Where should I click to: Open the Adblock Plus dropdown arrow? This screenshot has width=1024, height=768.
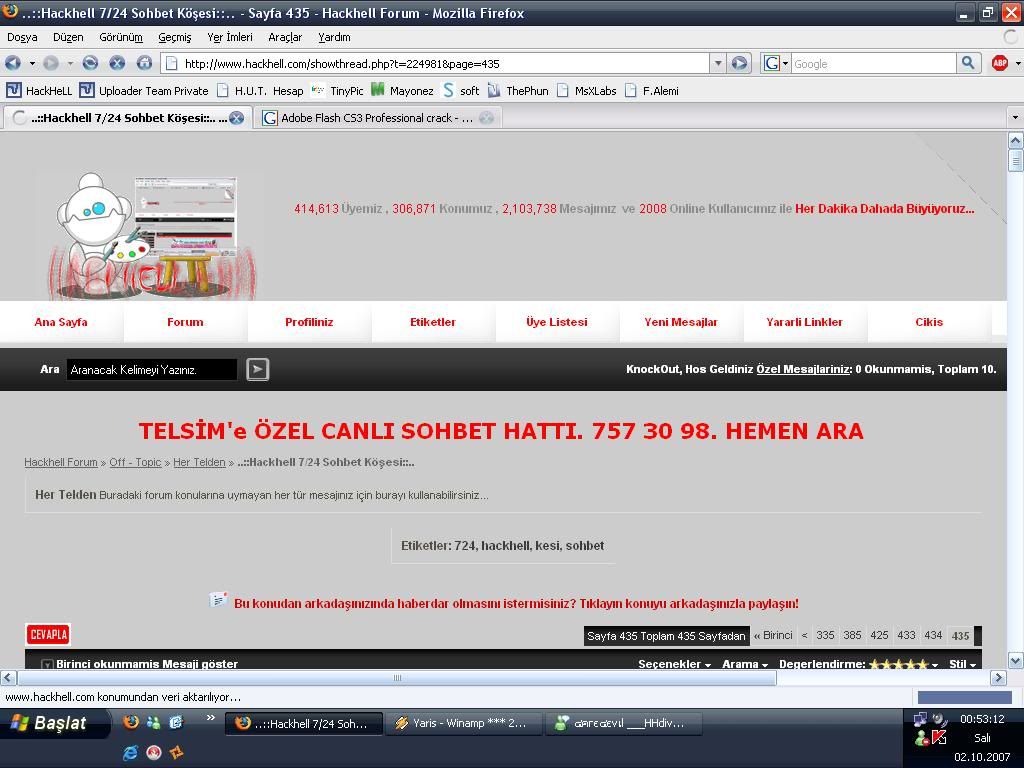pos(1017,63)
